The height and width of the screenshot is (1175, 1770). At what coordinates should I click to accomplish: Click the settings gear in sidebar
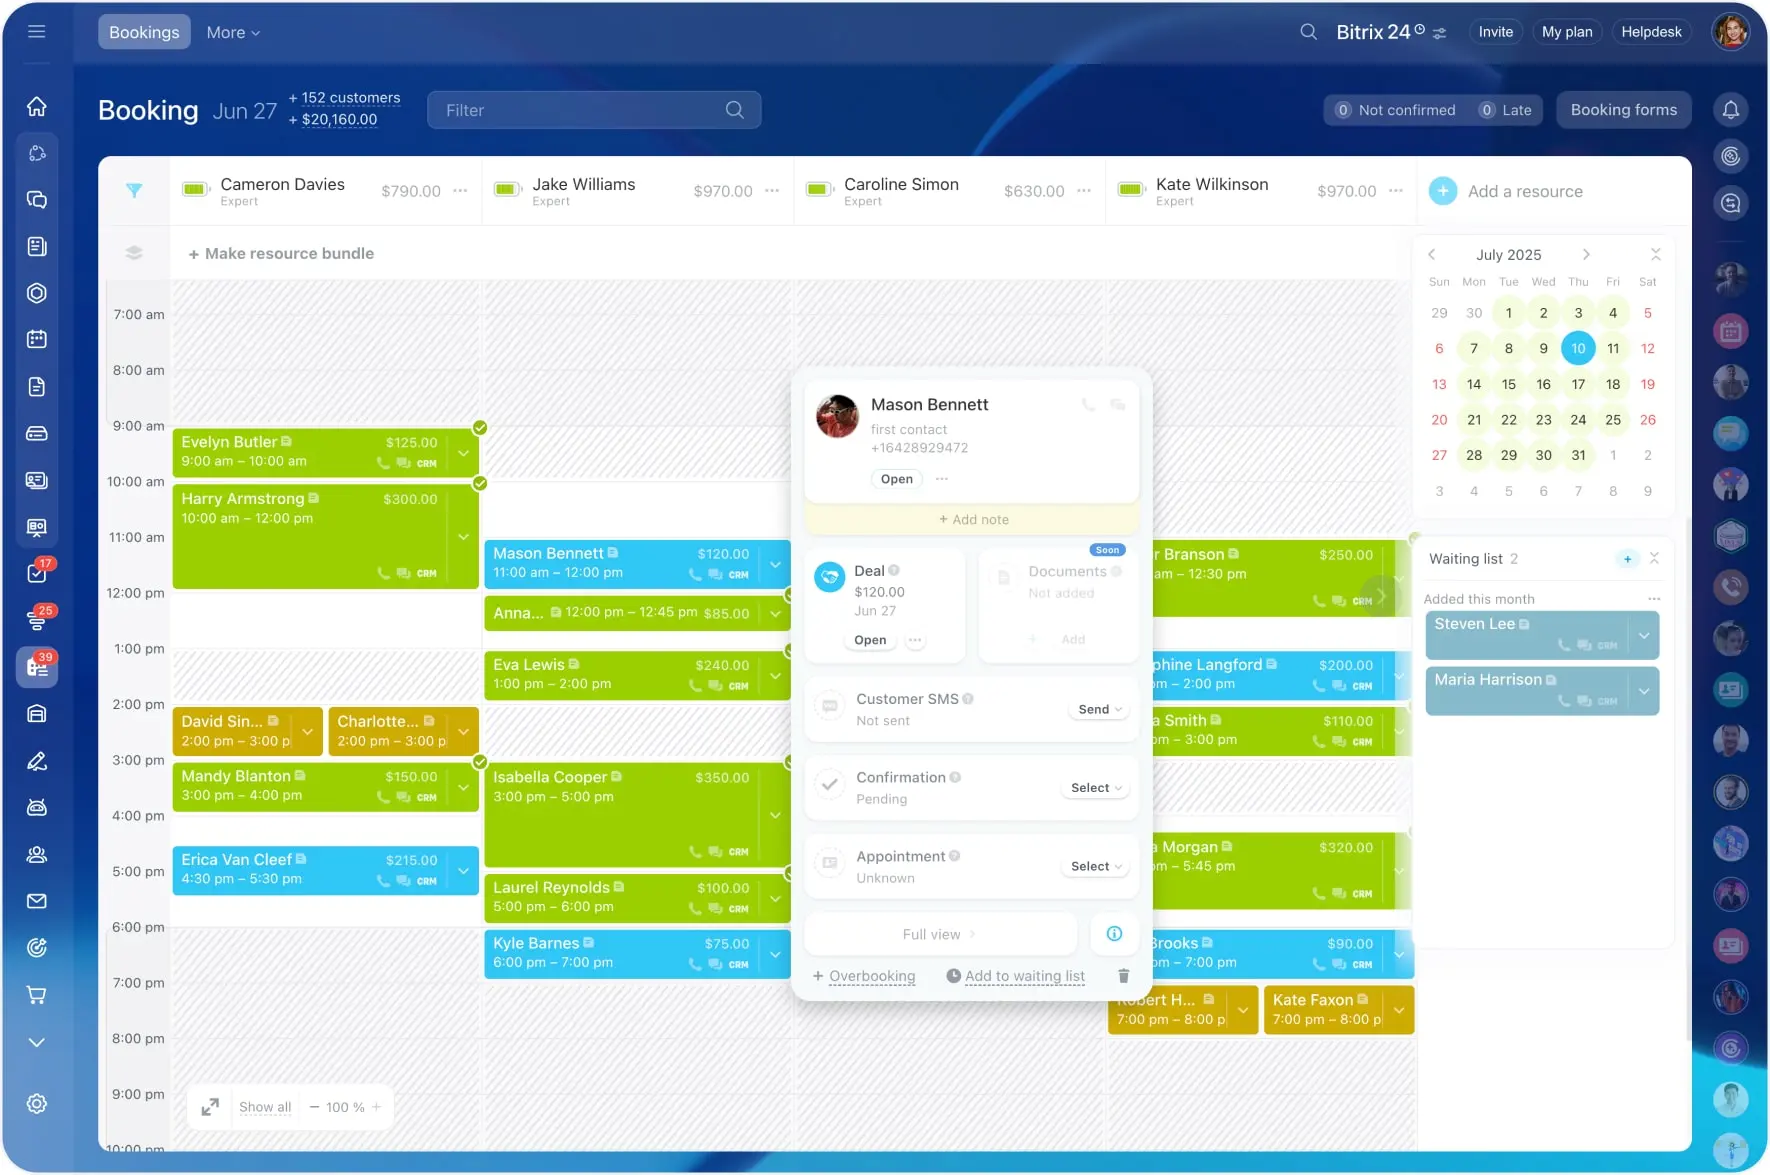pyautogui.click(x=37, y=1103)
